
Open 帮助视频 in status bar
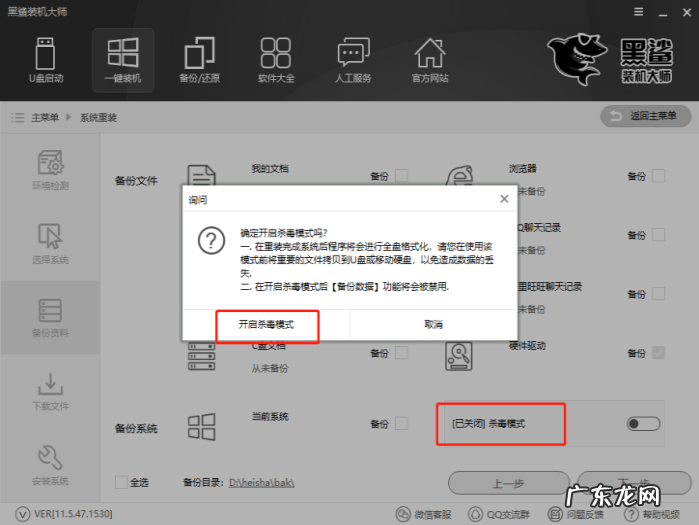pos(652,514)
